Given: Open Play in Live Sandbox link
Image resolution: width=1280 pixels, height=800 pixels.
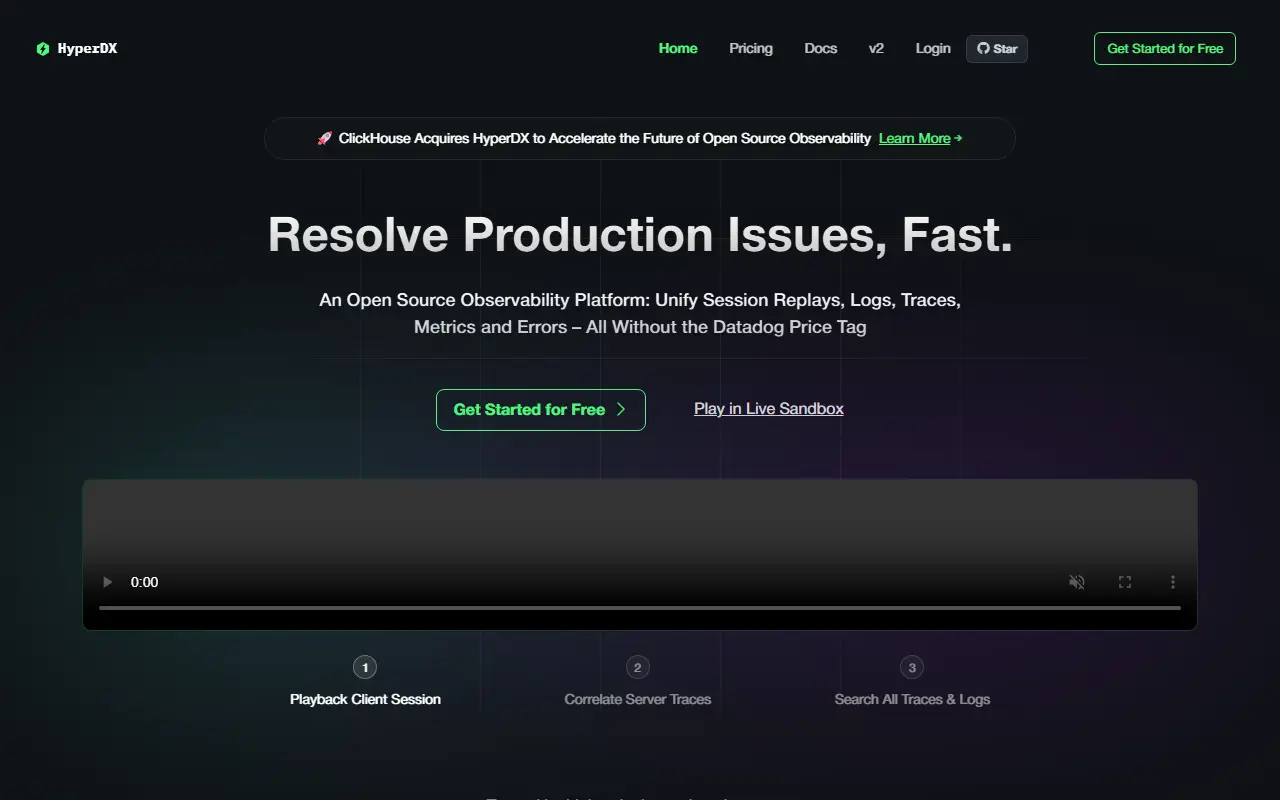Looking at the screenshot, I should (x=769, y=408).
